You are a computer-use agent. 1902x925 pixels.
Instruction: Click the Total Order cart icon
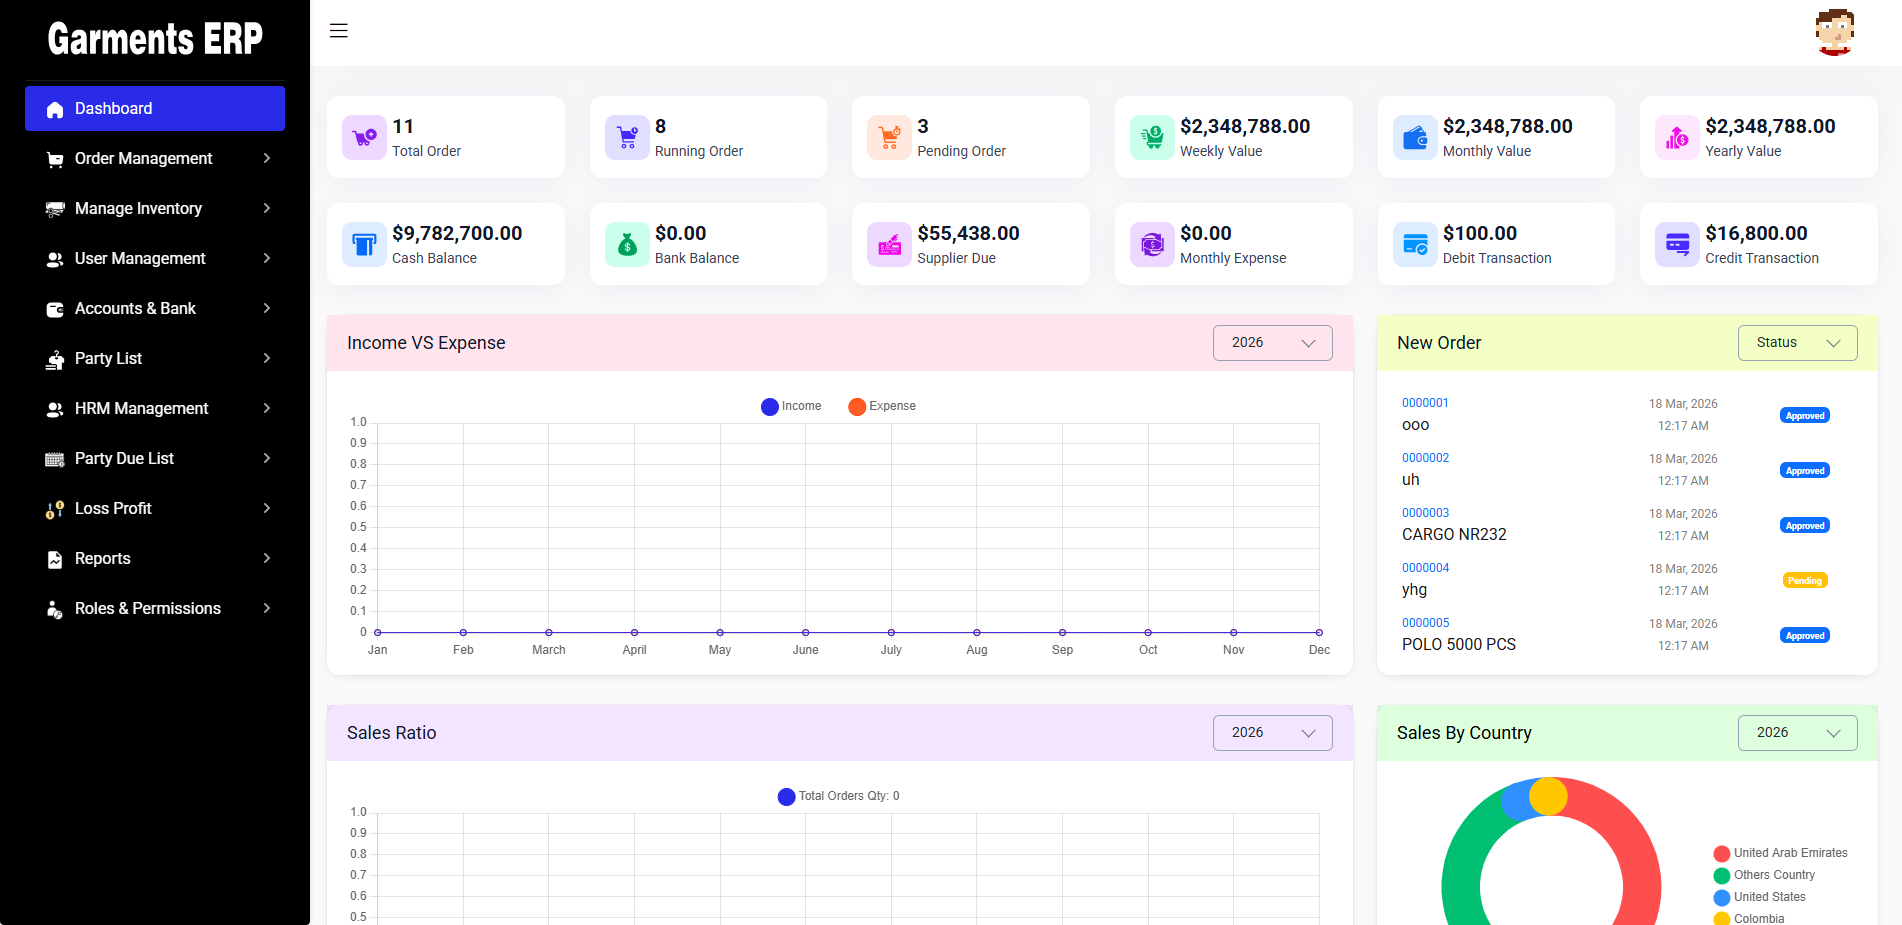(364, 137)
